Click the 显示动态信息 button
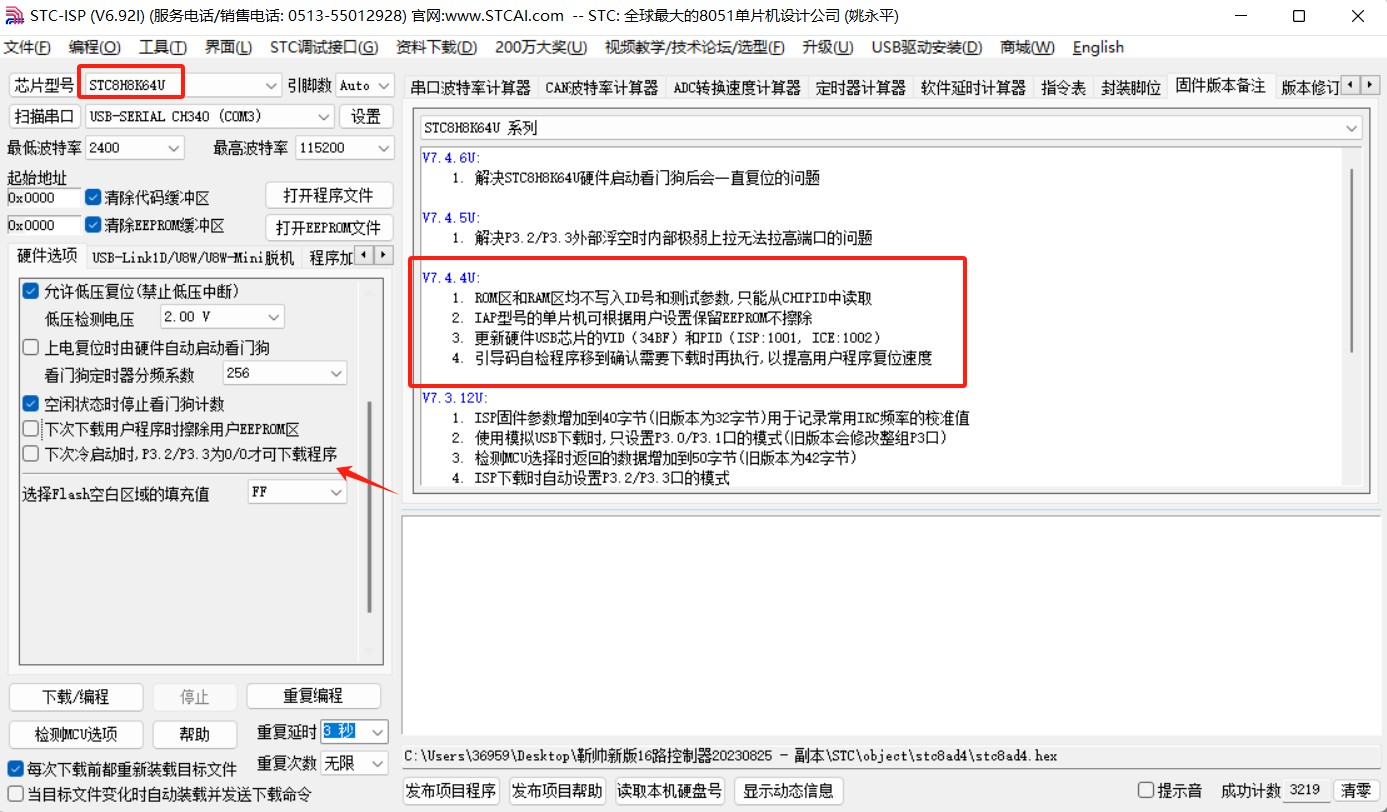The image size is (1387, 812). point(790,790)
